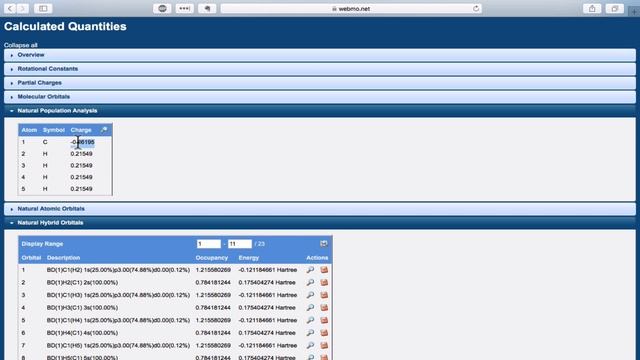The height and width of the screenshot is (360, 640).
Task: Open movie icon for orbital 5
Action: (x=324, y=320)
